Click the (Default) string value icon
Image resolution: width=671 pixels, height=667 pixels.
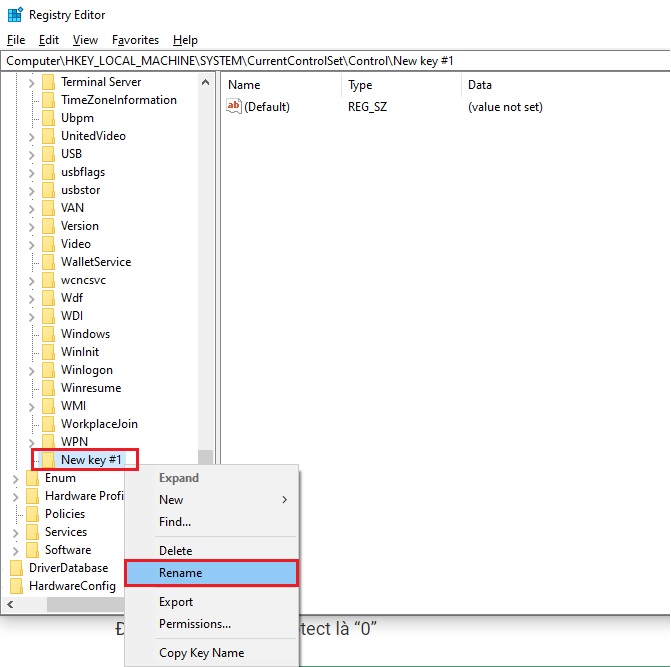(x=234, y=107)
